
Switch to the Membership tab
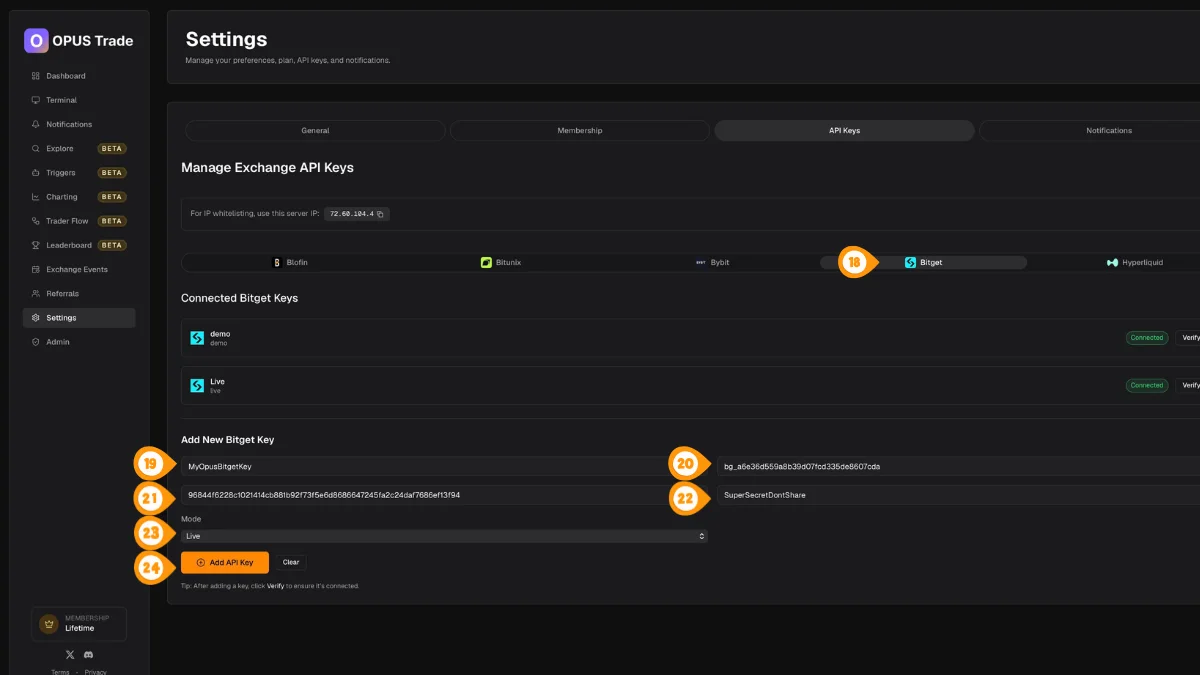point(580,130)
